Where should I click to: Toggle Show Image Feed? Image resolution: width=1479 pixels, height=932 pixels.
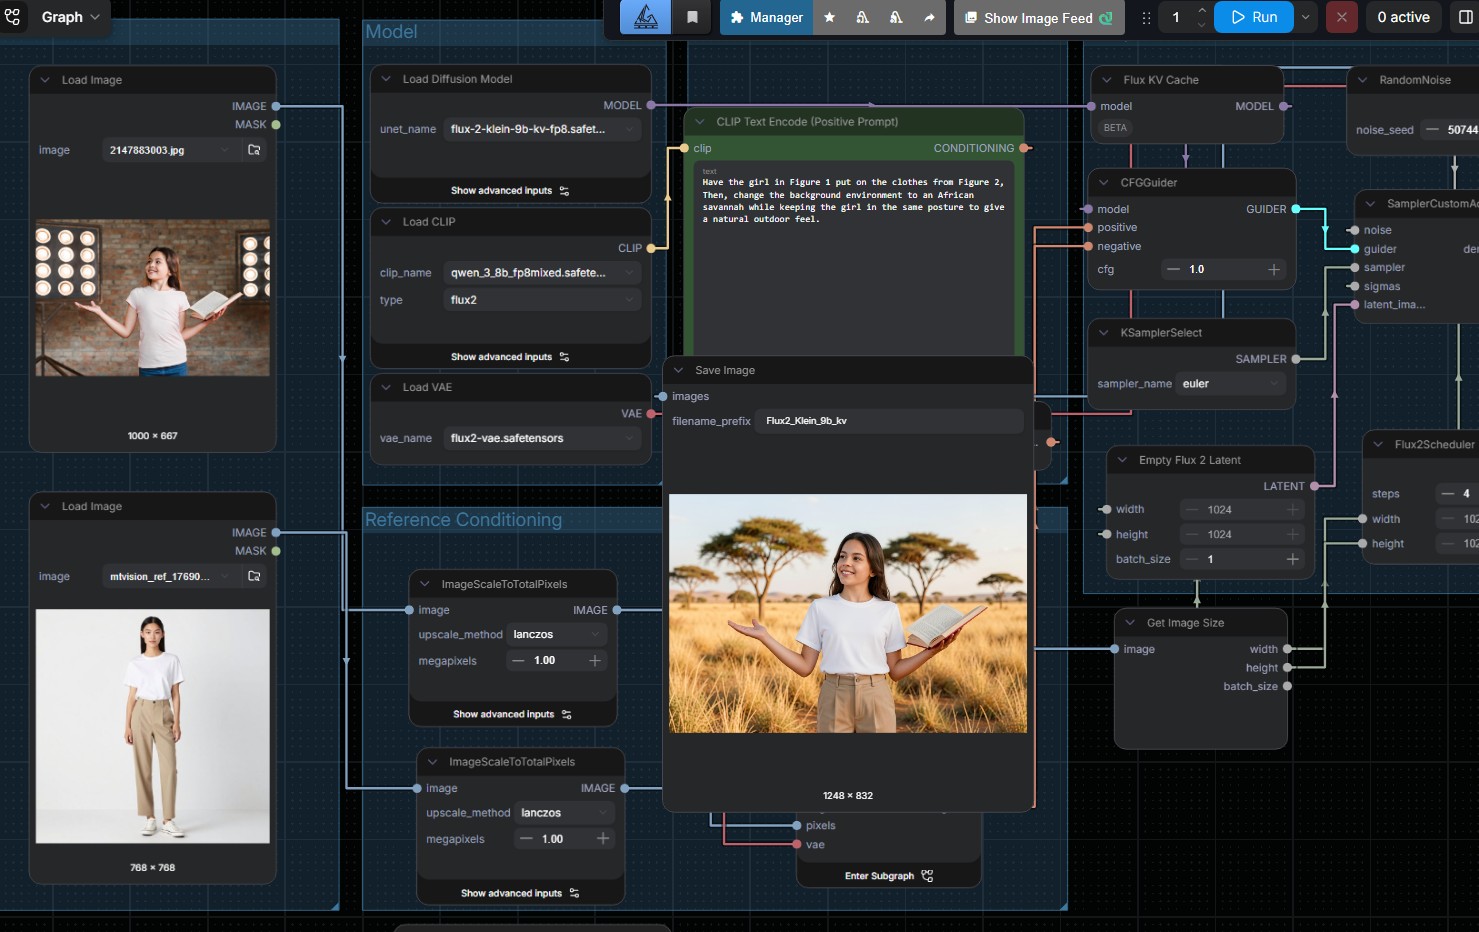pos(1037,18)
